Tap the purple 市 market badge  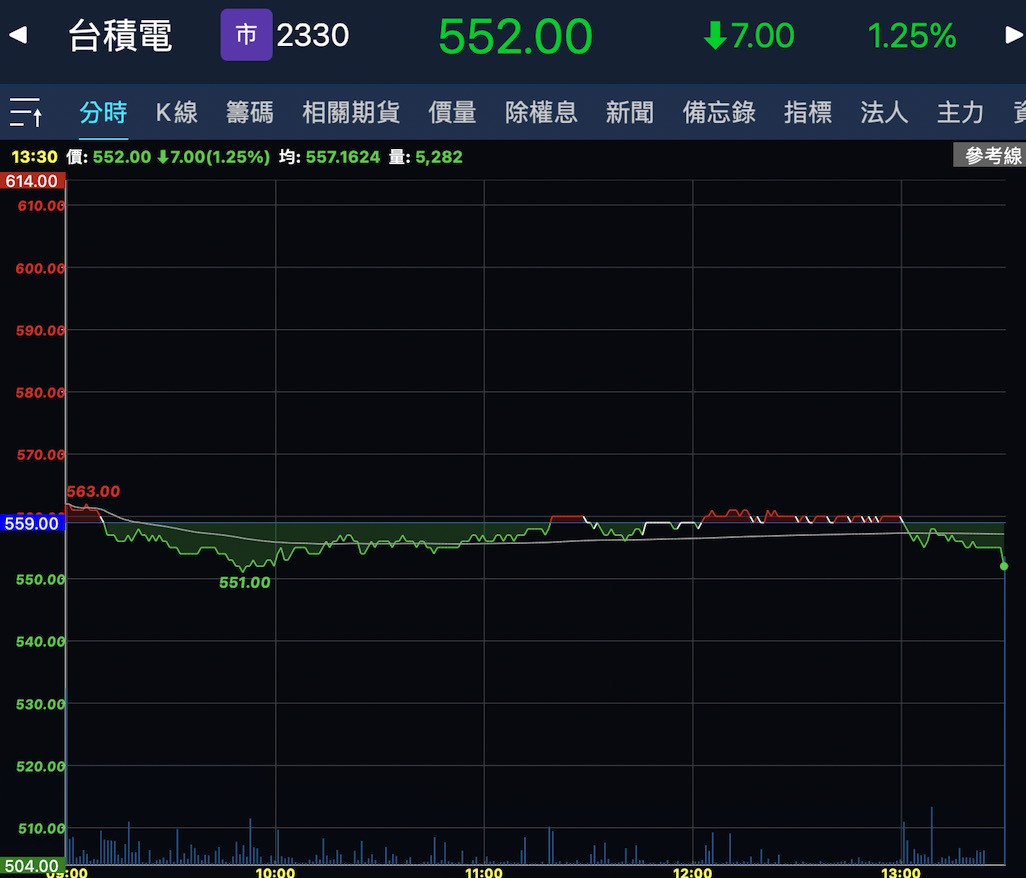click(x=246, y=35)
